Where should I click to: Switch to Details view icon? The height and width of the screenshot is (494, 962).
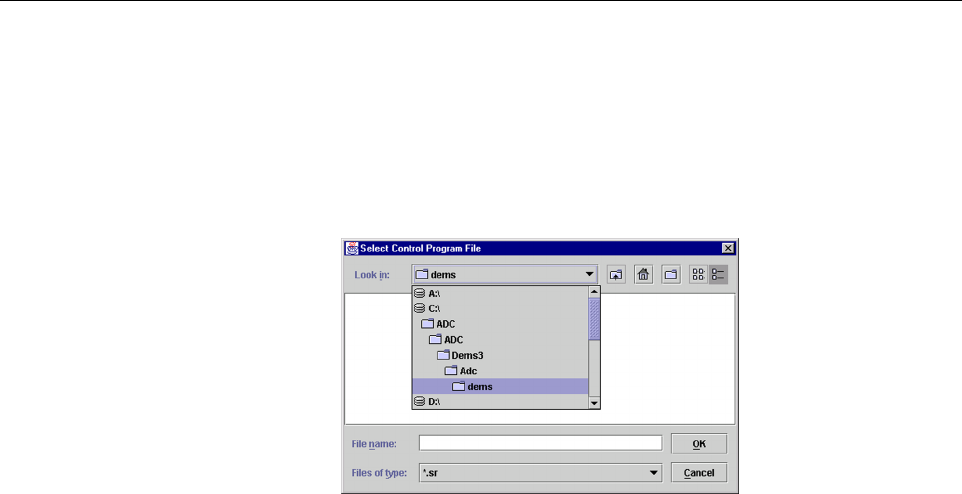click(x=718, y=274)
